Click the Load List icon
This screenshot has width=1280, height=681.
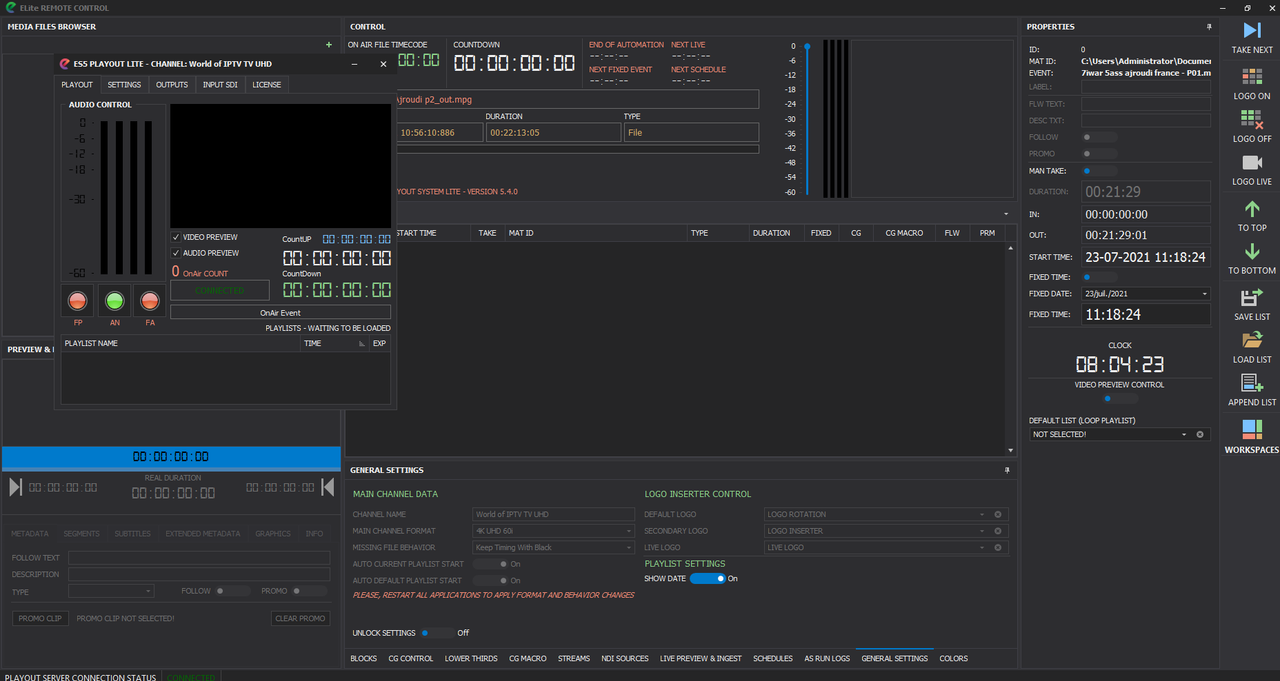point(1251,340)
